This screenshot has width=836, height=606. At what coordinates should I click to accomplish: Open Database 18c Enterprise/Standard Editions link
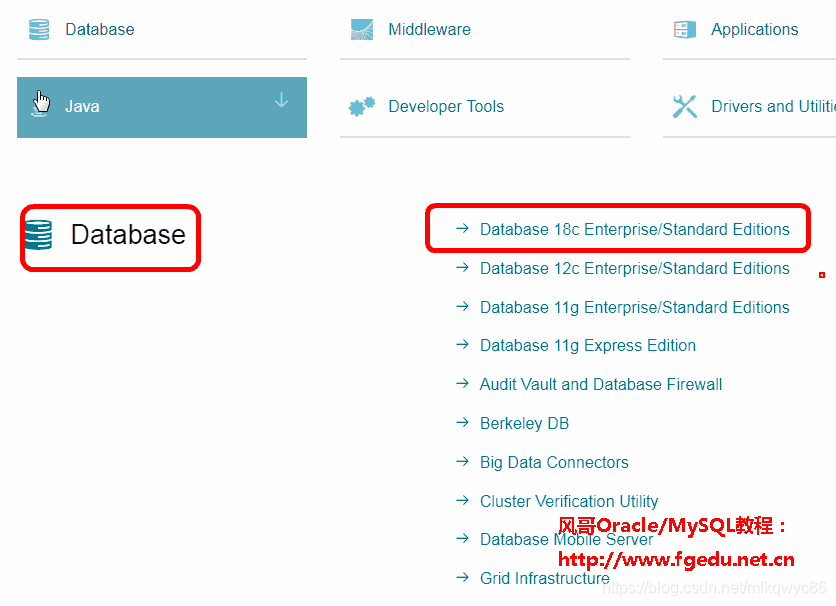pyautogui.click(x=634, y=229)
